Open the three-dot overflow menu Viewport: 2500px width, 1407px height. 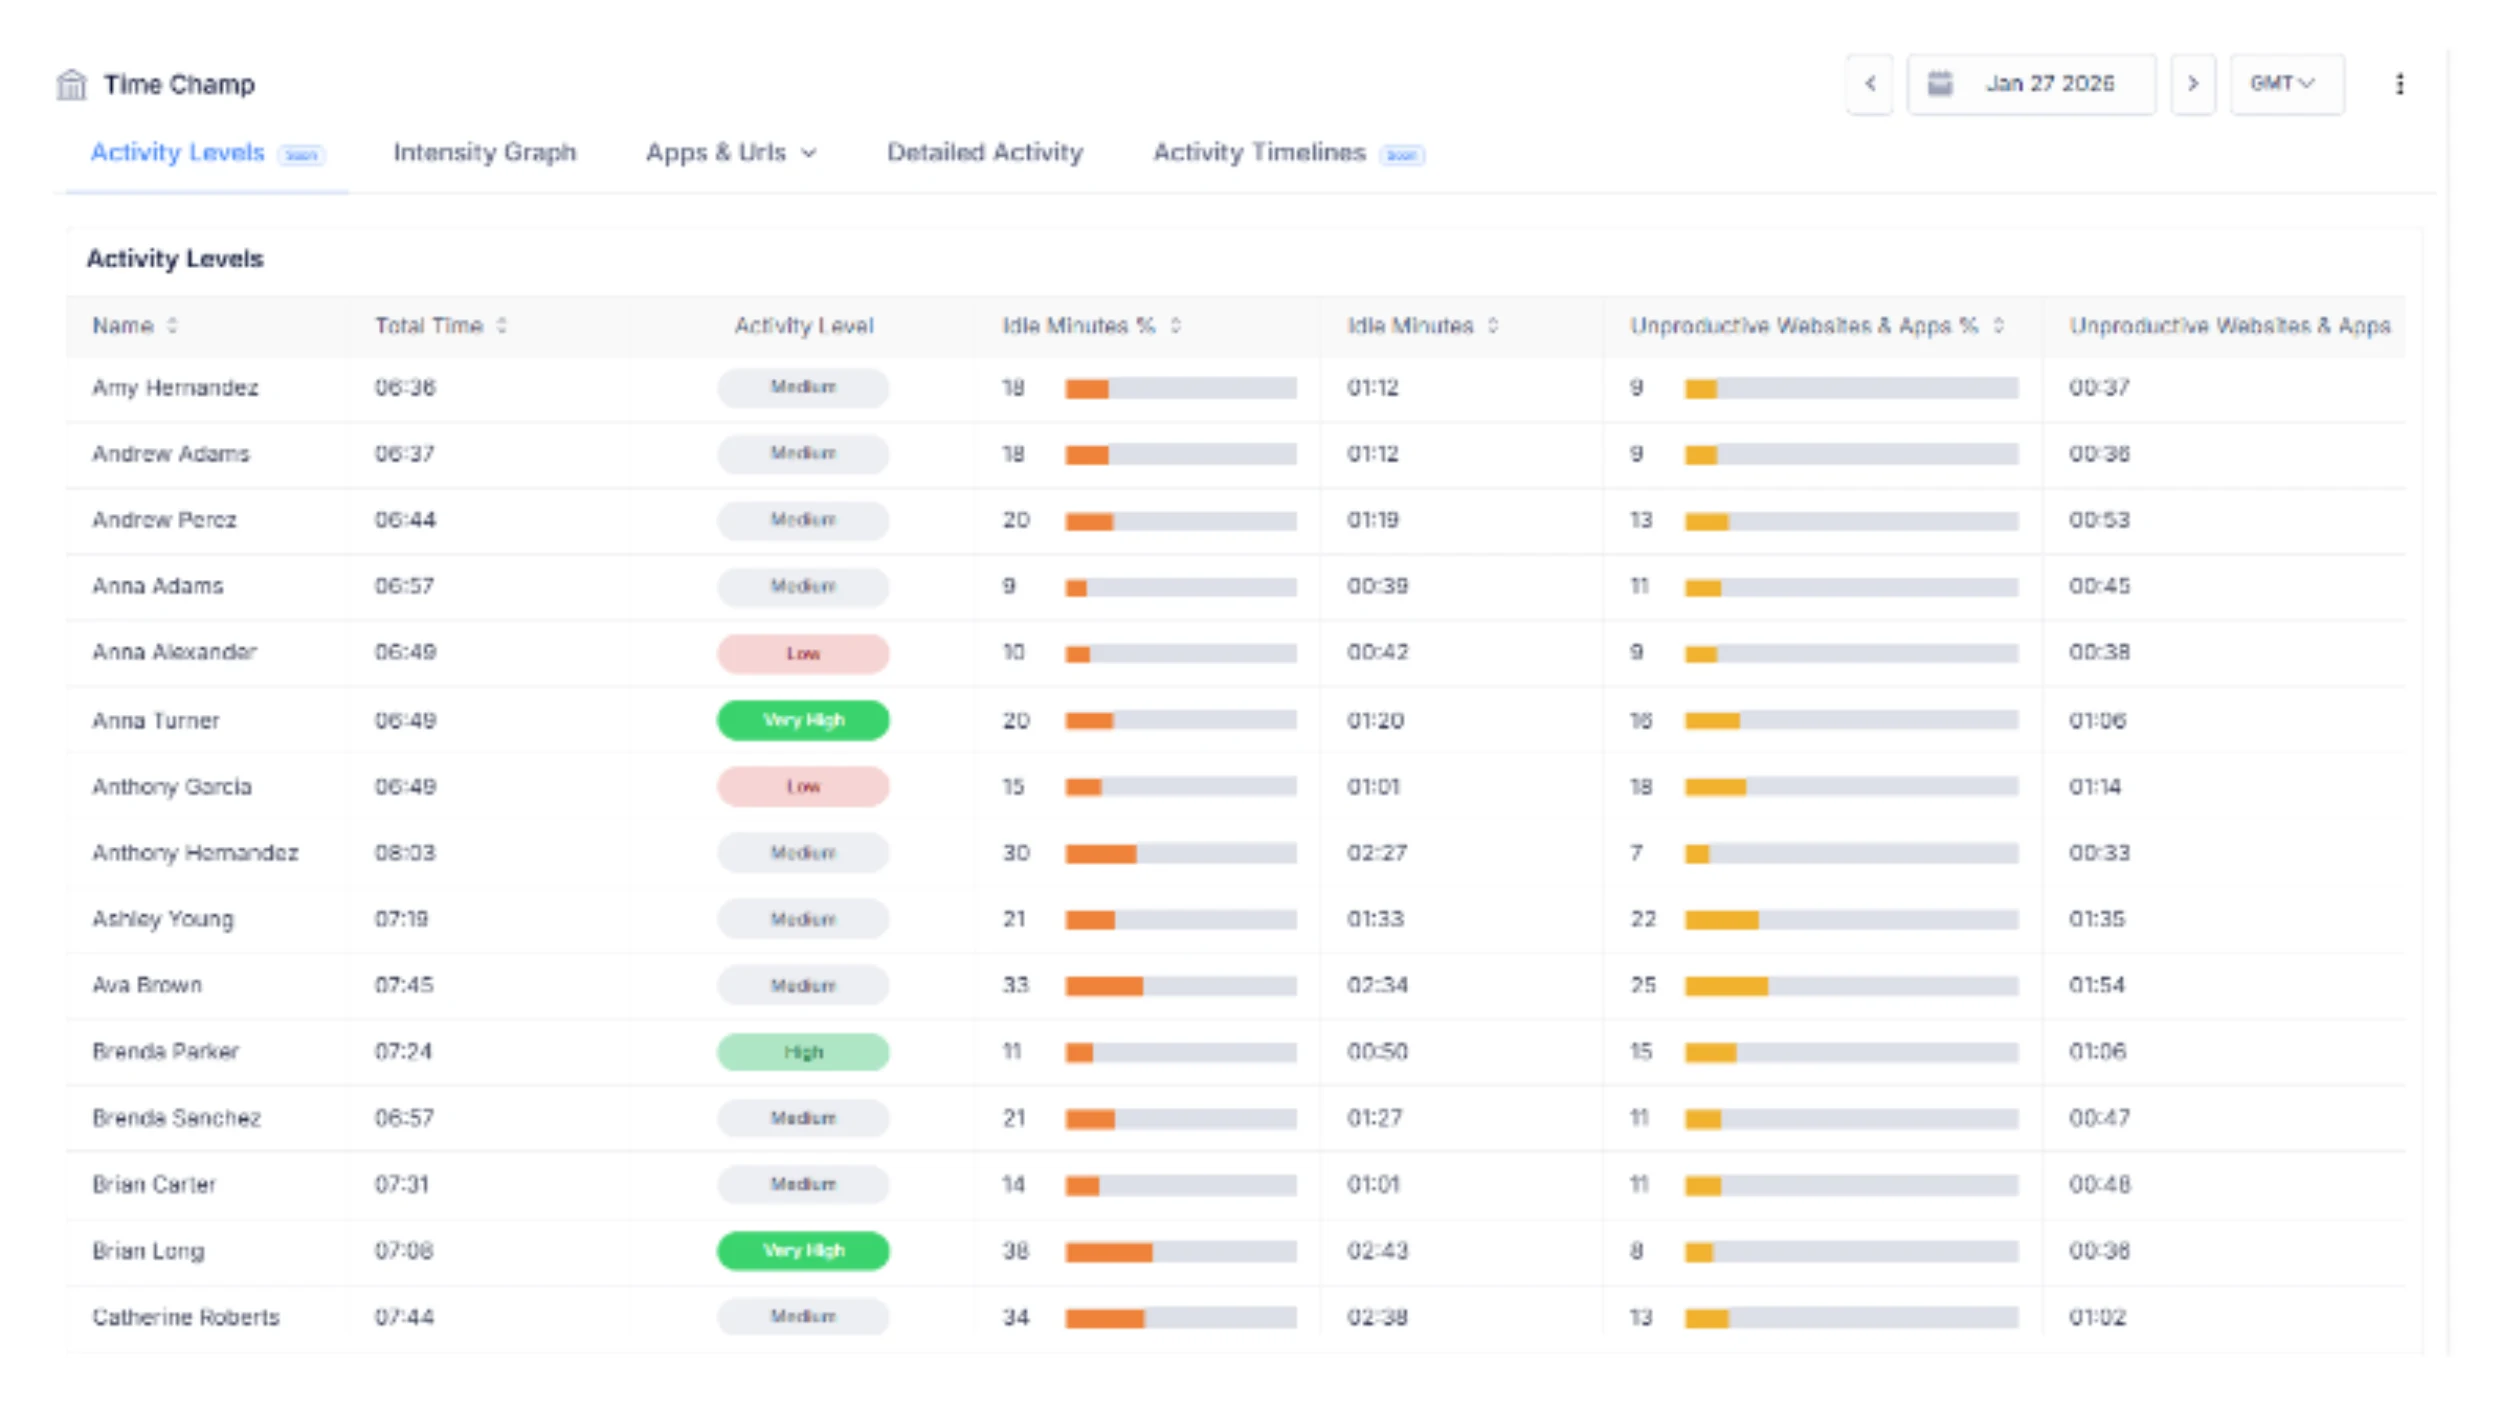2400,84
